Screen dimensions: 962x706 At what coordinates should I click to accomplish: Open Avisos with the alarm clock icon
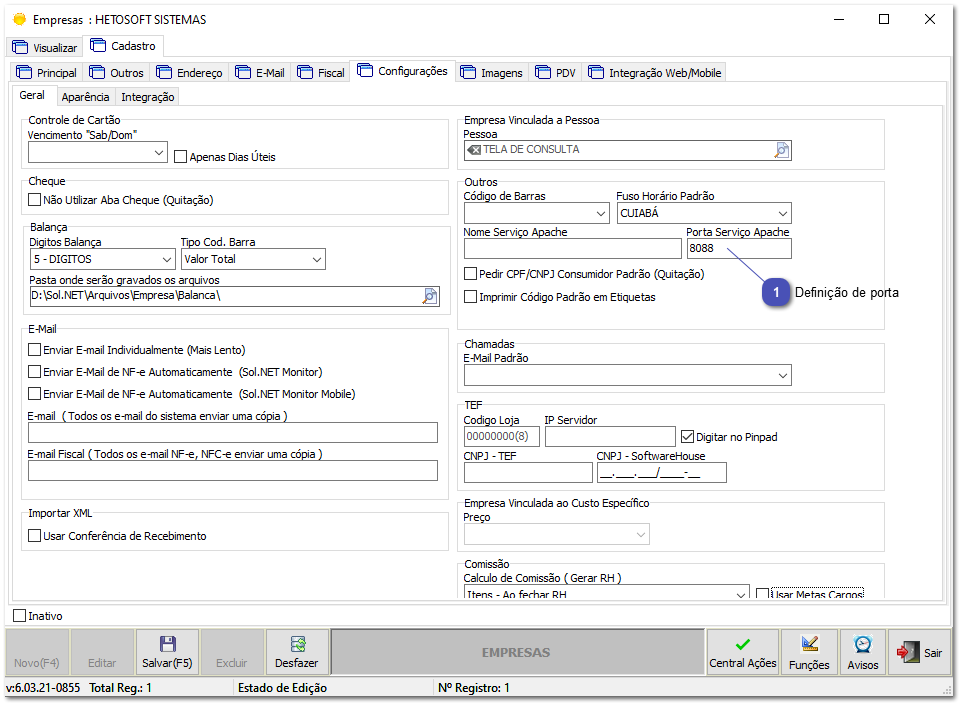pos(862,641)
